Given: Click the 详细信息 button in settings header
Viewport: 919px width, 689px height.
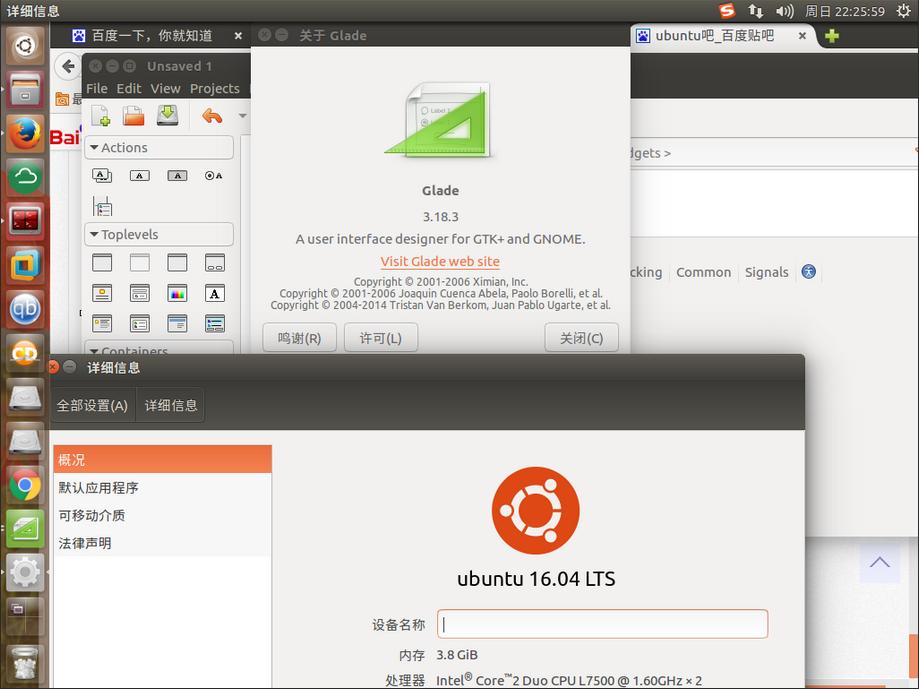Looking at the screenshot, I should tap(171, 405).
